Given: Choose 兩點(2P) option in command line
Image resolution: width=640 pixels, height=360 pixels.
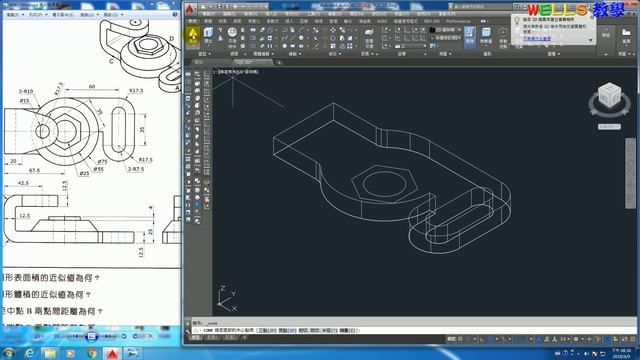Looking at the screenshot, I should [287, 330].
